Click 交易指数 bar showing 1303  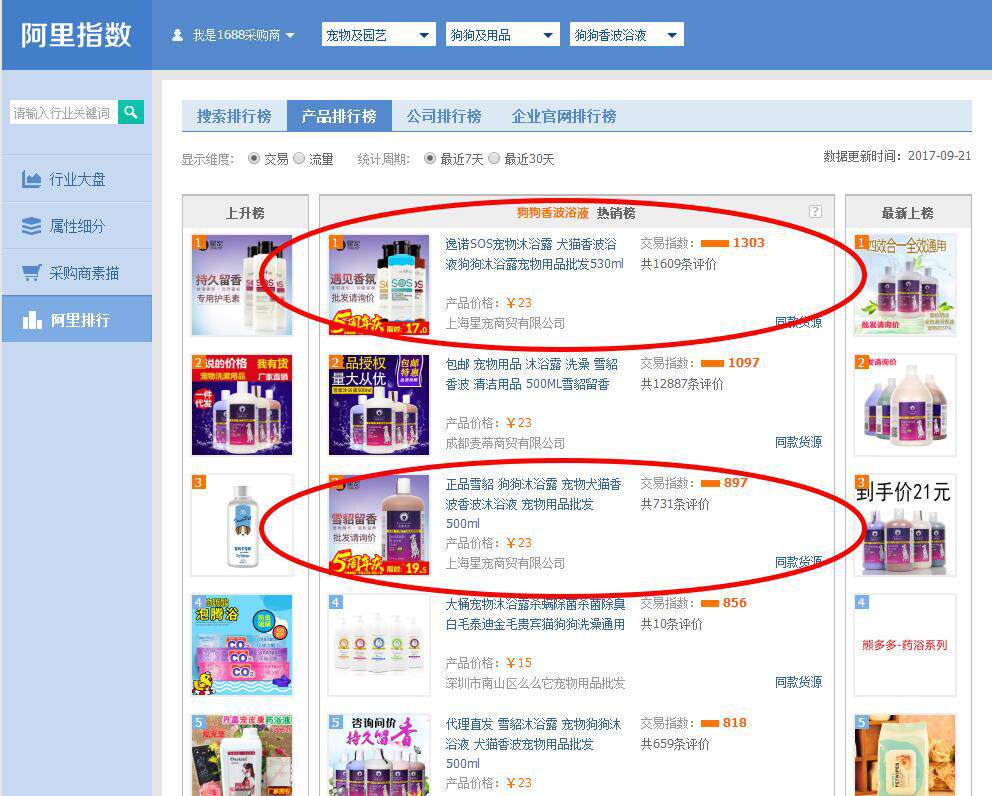click(715, 244)
